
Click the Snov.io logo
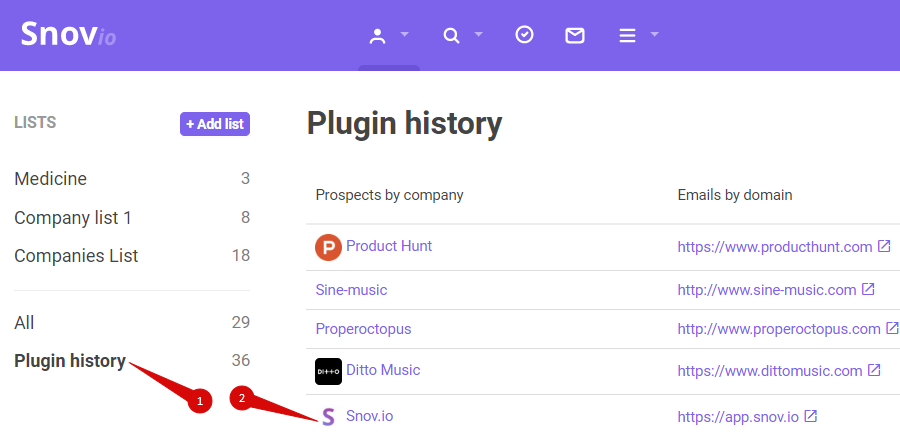[x=68, y=34]
